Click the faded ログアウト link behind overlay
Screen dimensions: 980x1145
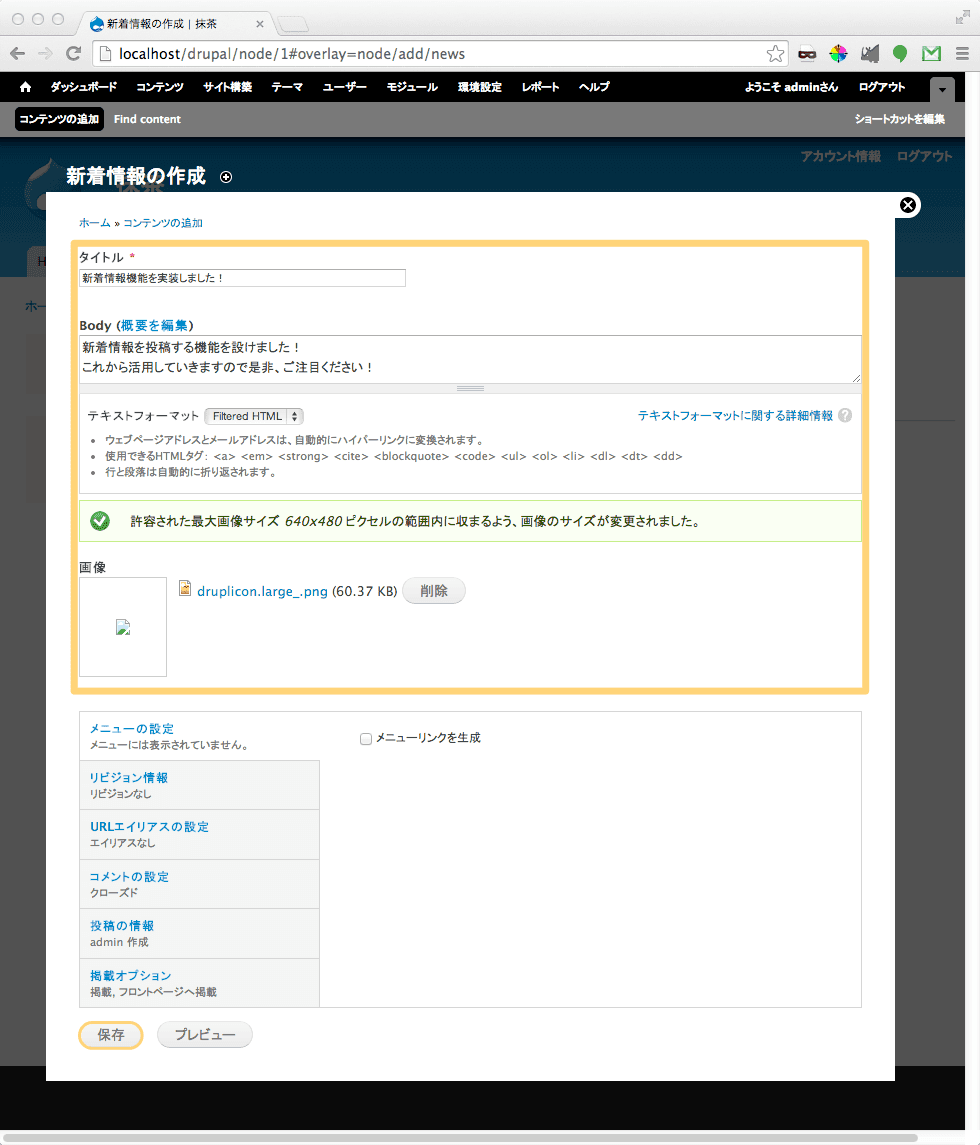click(x=925, y=156)
